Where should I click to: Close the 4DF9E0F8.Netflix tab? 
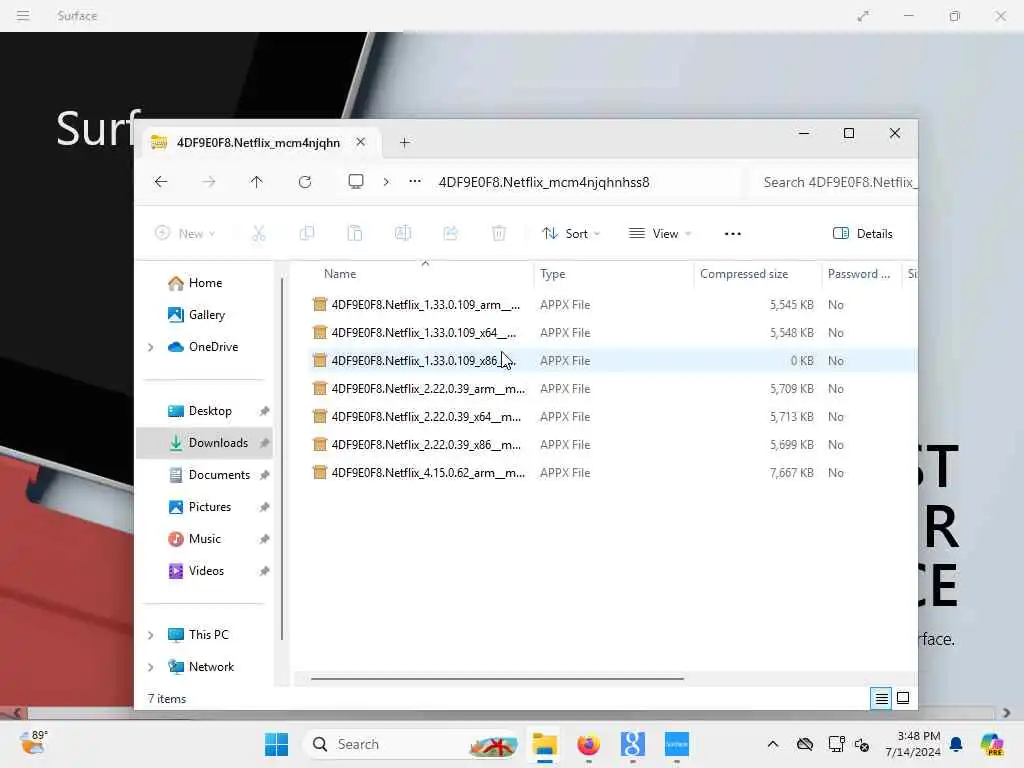tap(360, 142)
